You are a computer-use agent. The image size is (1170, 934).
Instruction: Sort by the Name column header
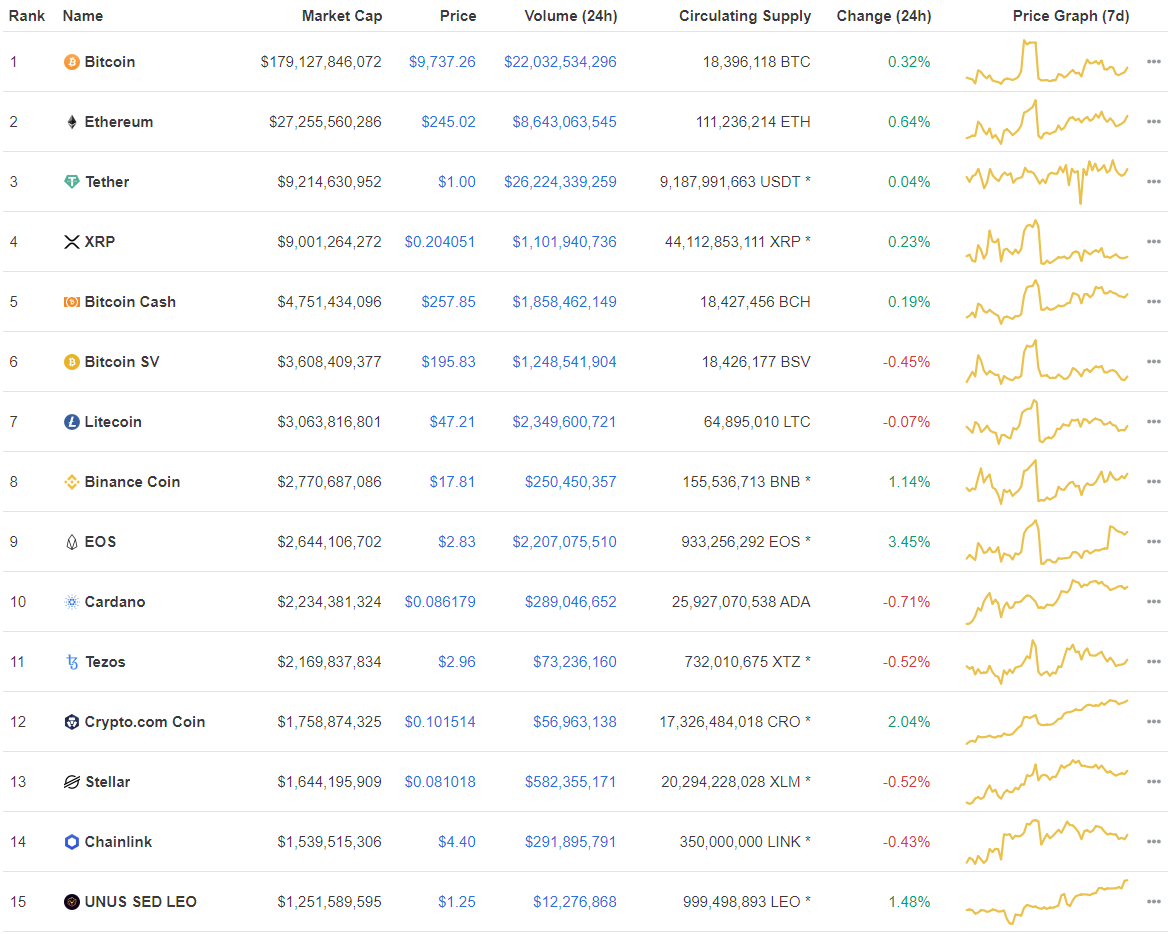click(83, 16)
